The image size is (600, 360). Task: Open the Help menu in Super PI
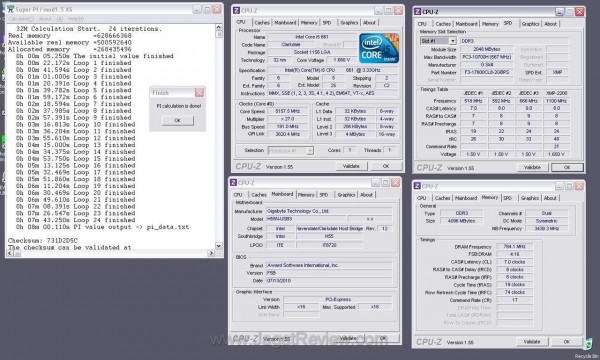(x=75, y=19)
